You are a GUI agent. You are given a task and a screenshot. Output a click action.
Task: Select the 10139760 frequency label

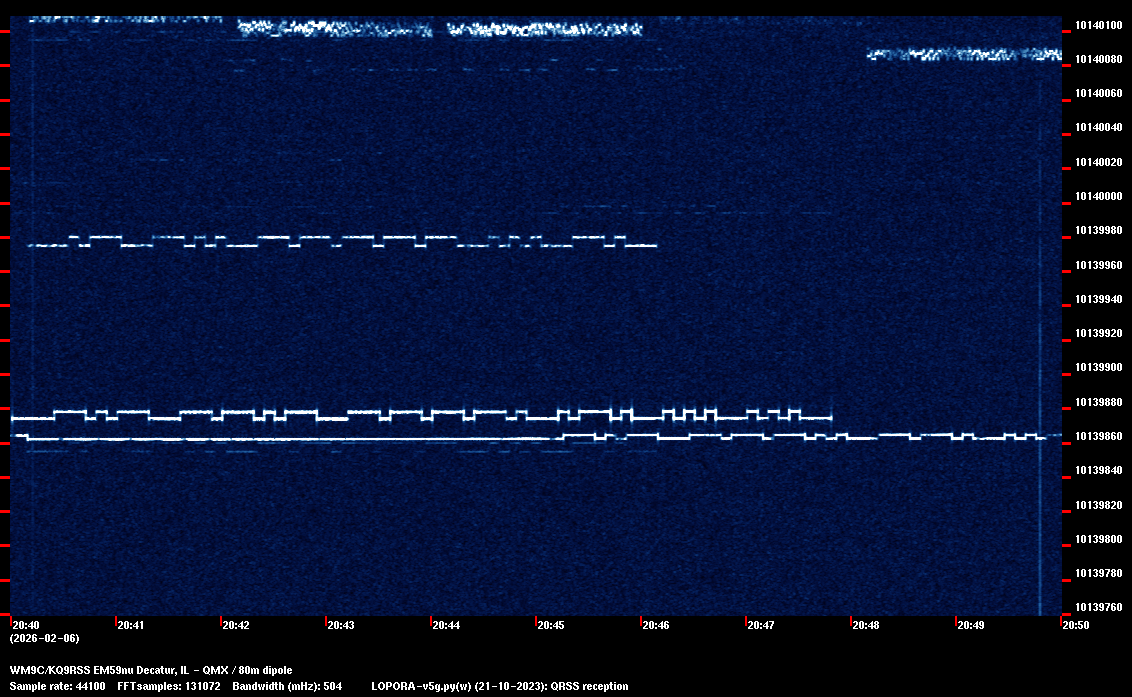pyautogui.click(x=1097, y=607)
